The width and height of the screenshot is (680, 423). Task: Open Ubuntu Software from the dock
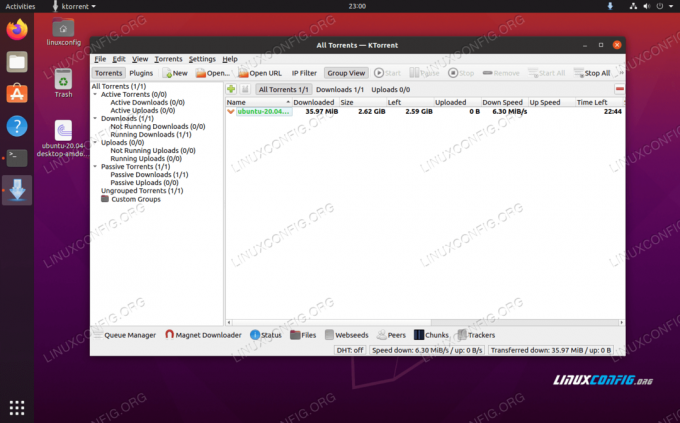click(17, 94)
